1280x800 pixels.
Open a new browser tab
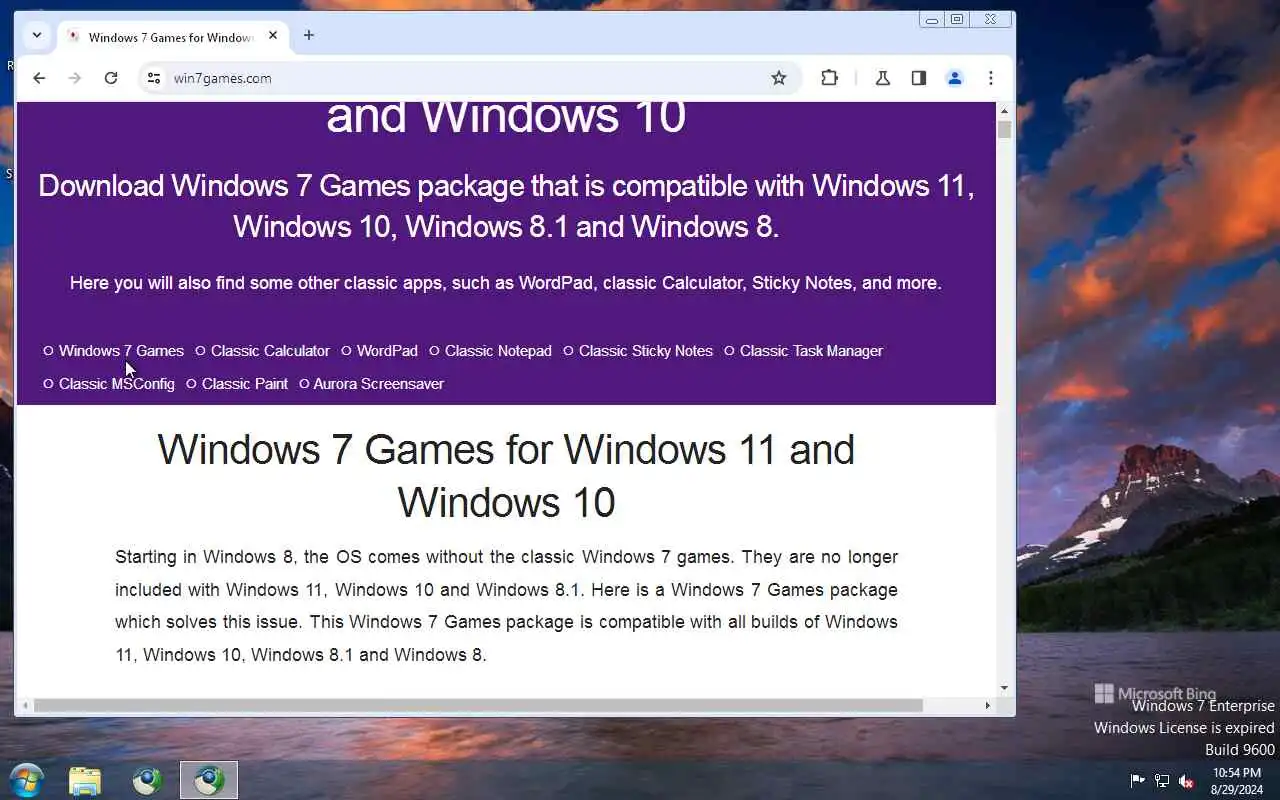point(309,35)
